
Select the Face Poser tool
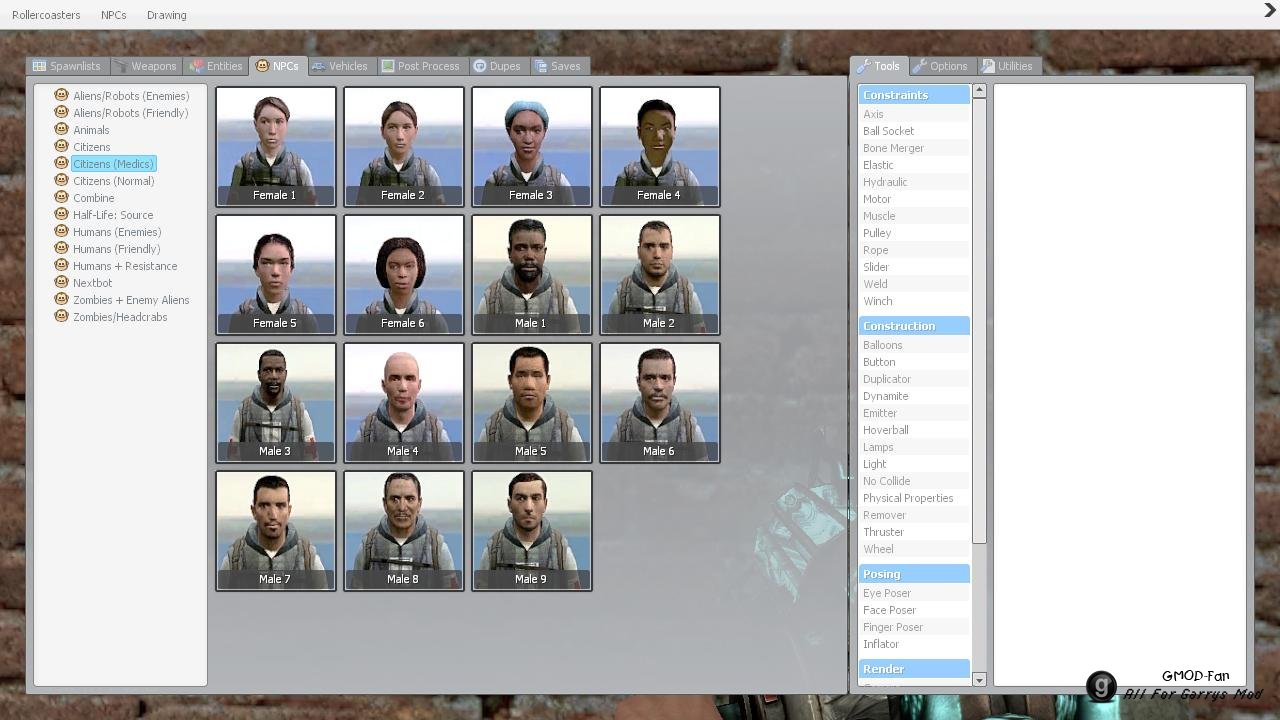click(914, 610)
